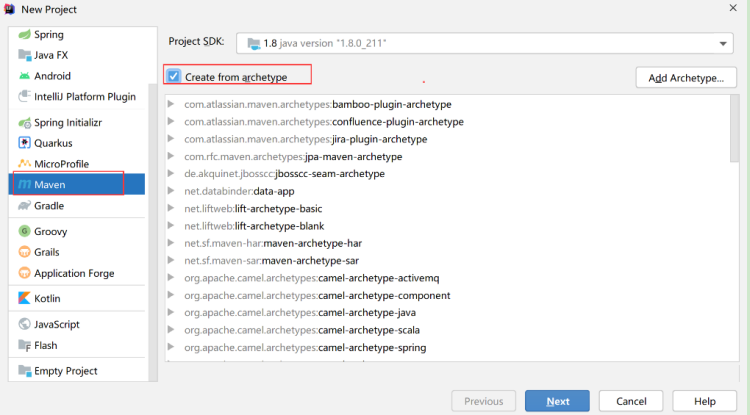Expand the lift-archetype-basic node
Screen dimensions: 750x415
pos(171,208)
